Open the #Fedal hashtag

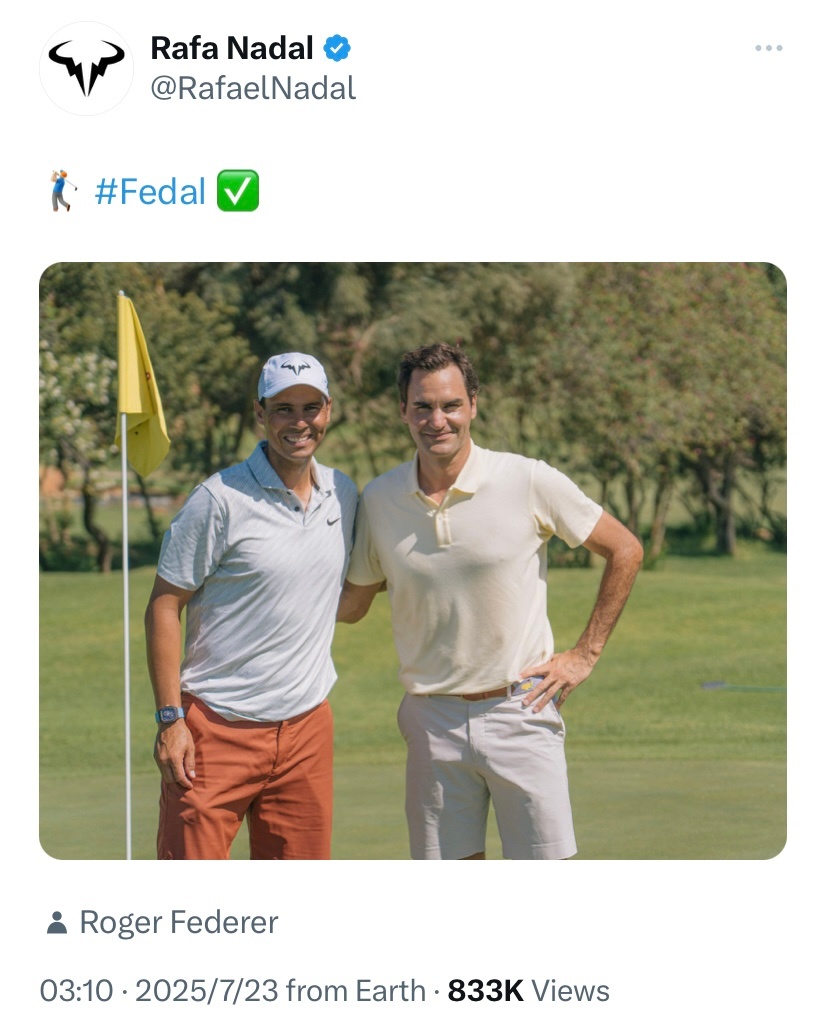[150, 192]
